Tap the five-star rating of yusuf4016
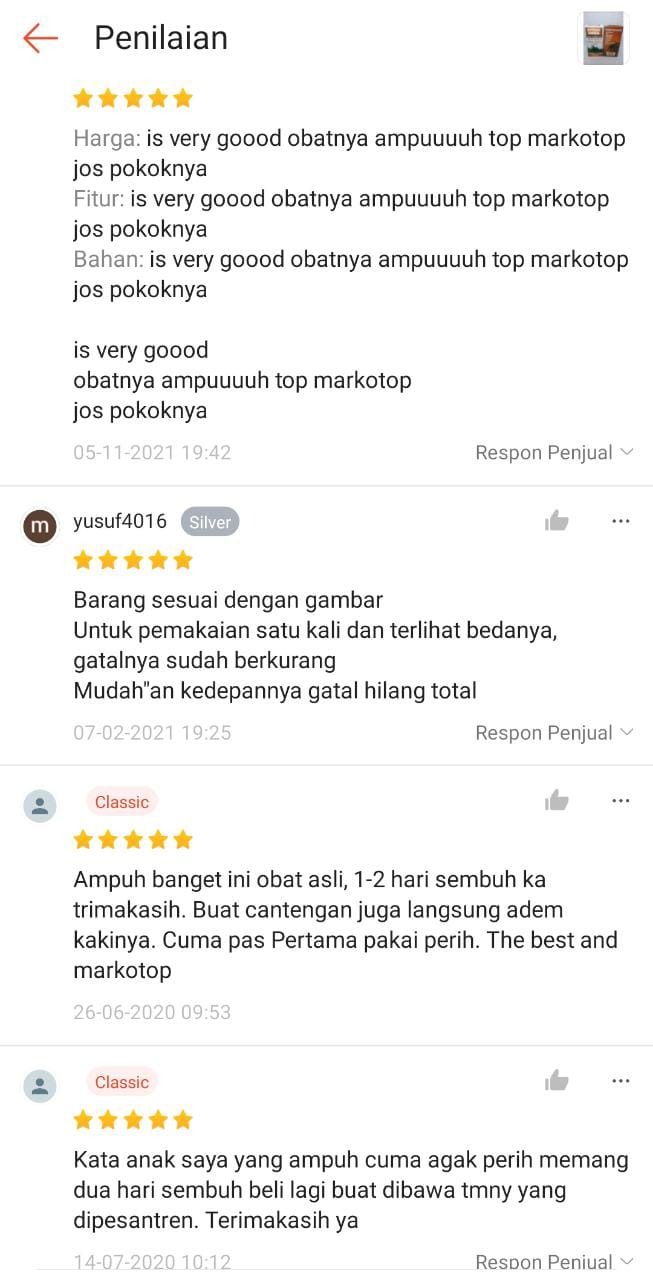 [133, 560]
